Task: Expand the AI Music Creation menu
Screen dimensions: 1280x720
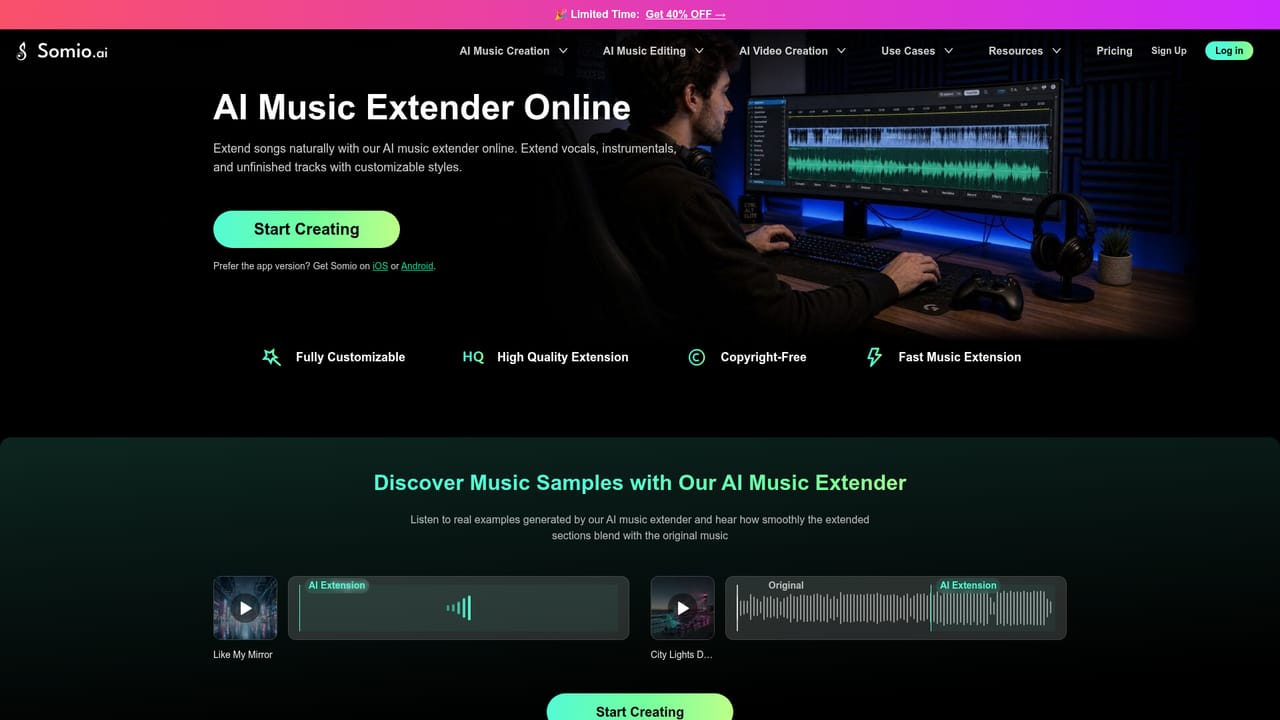Action: [x=514, y=51]
